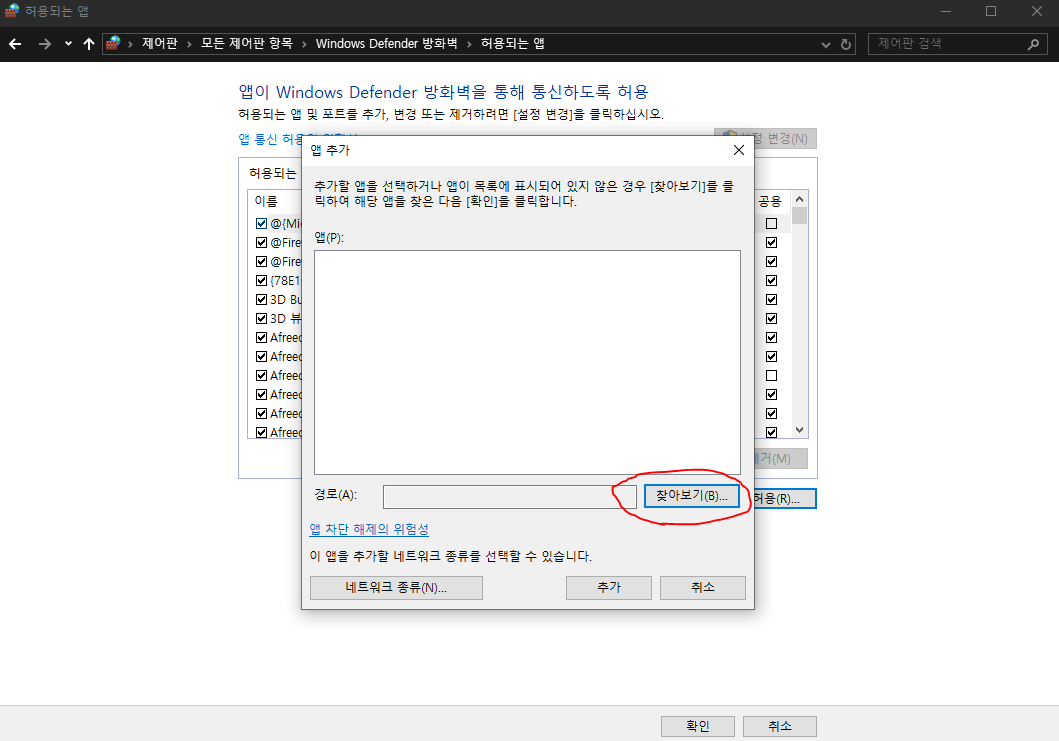Uncheck the topmost 공용 column checkbox
This screenshot has height=741, width=1059.
tap(771, 224)
